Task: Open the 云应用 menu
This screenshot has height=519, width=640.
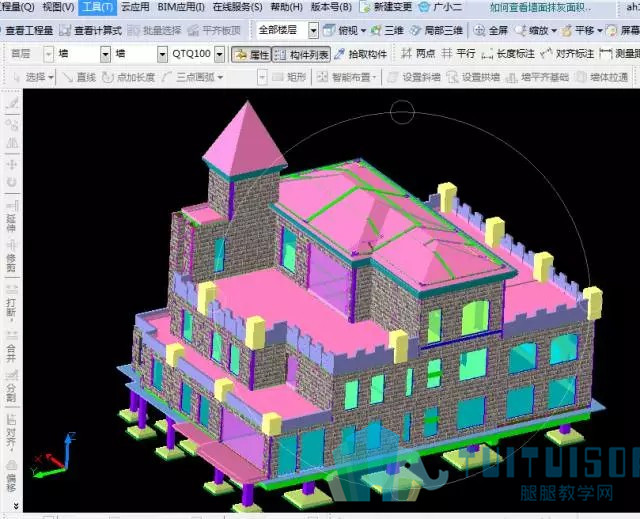Action: (135, 7)
